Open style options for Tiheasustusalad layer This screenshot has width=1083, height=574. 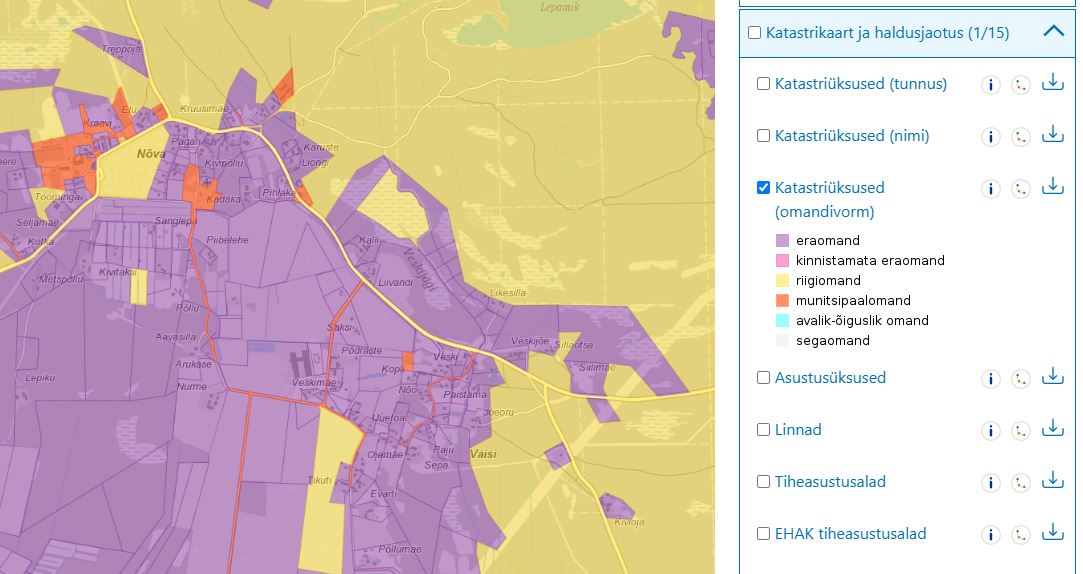coord(1020,483)
